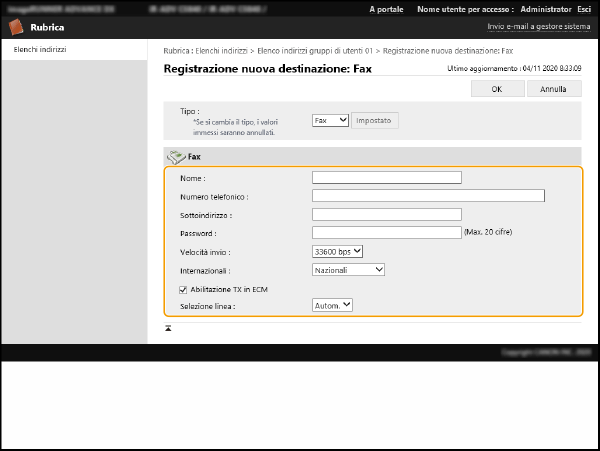Open the Internazionali dropdown
This screenshot has height=451, width=600.
click(348, 270)
